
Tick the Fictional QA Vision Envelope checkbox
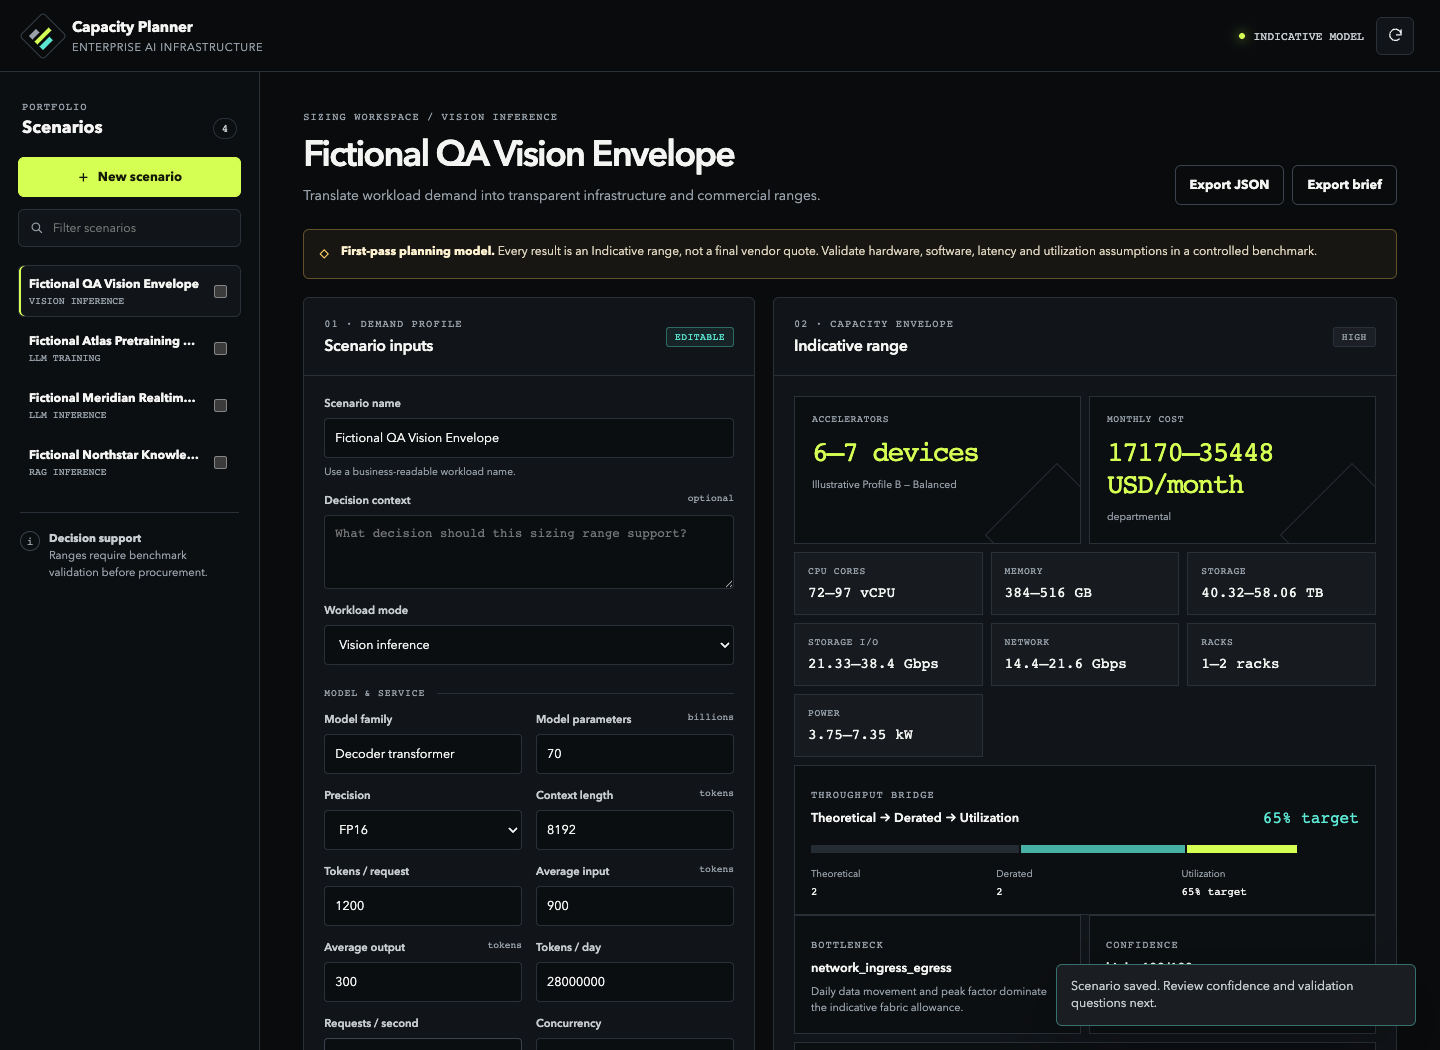[x=221, y=292]
